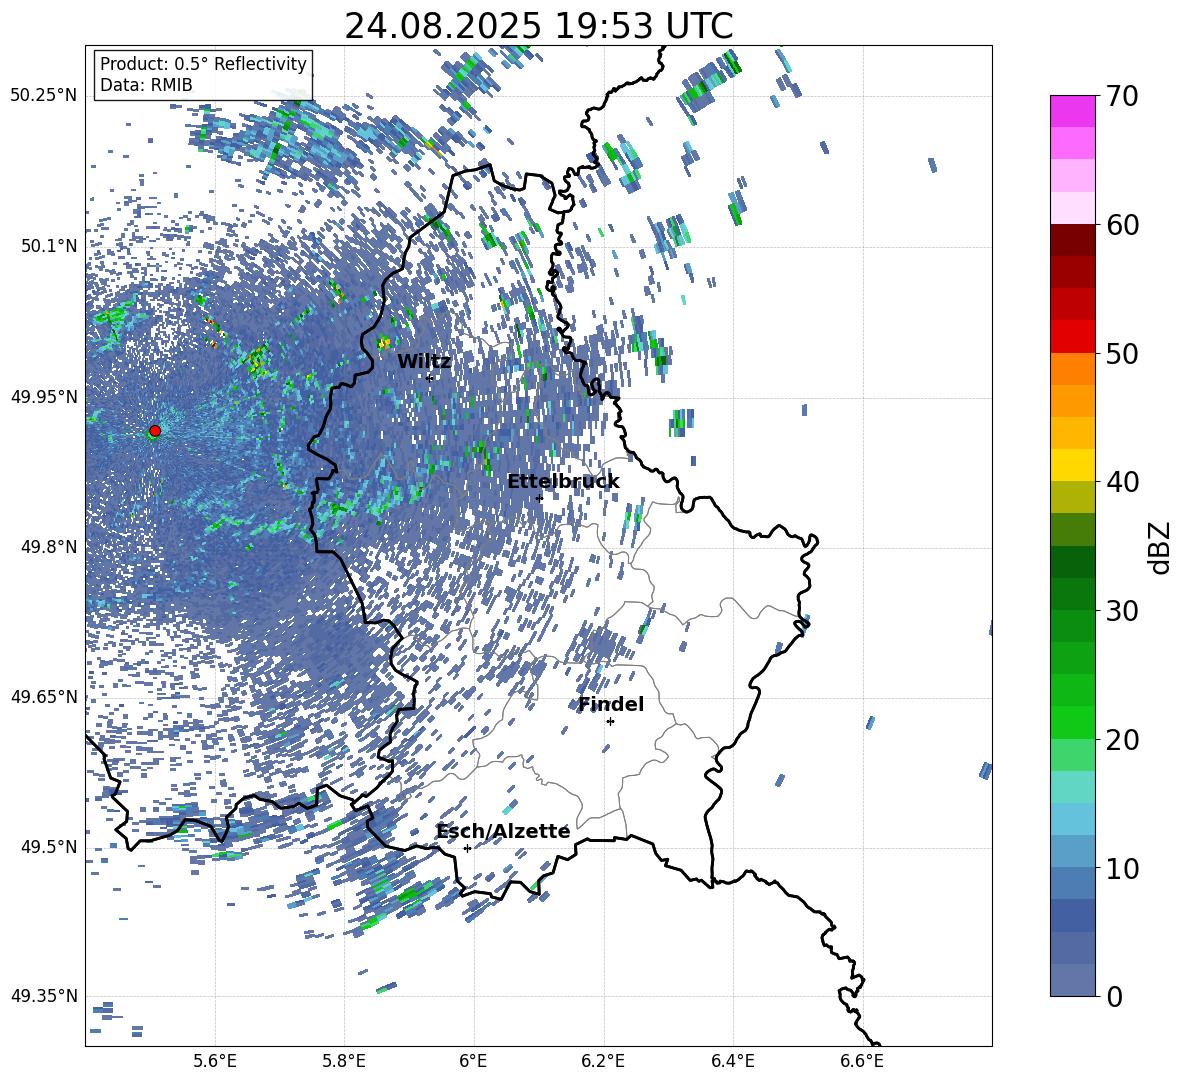Click the colorbar tick label 30
Image resolution: width=1184 pixels, height=1081 pixels.
(x=1123, y=611)
